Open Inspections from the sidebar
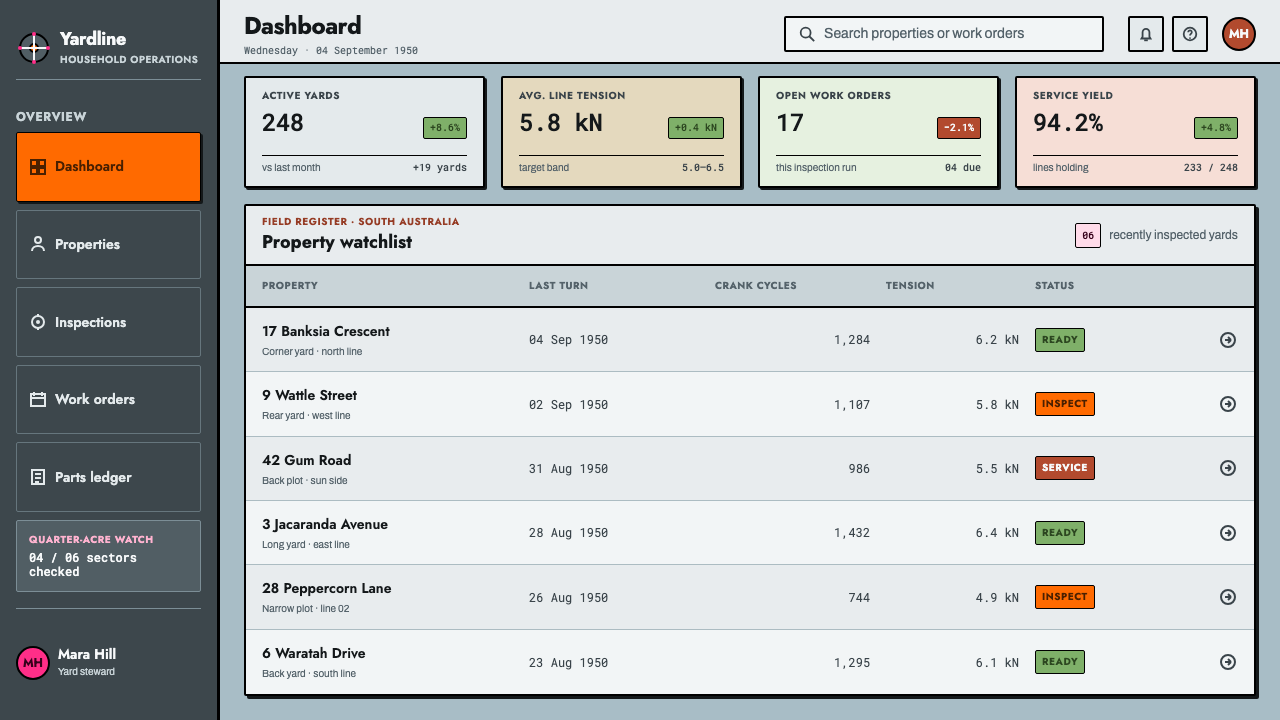The height and width of the screenshot is (720, 1280). 108,322
